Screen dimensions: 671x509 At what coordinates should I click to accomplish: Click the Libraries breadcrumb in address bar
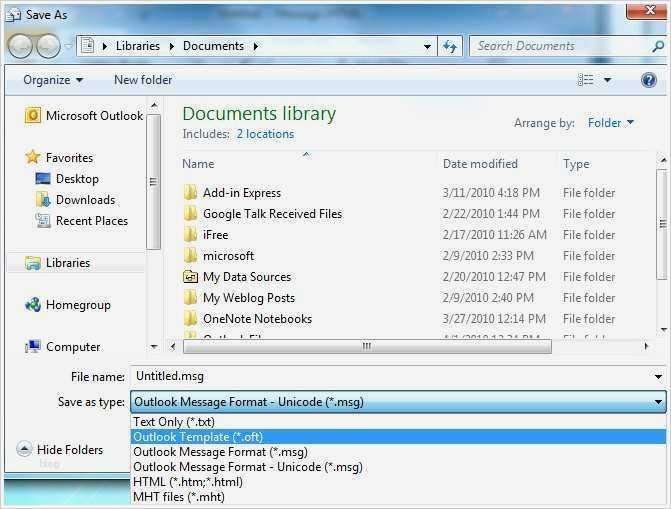click(x=138, y=46)
